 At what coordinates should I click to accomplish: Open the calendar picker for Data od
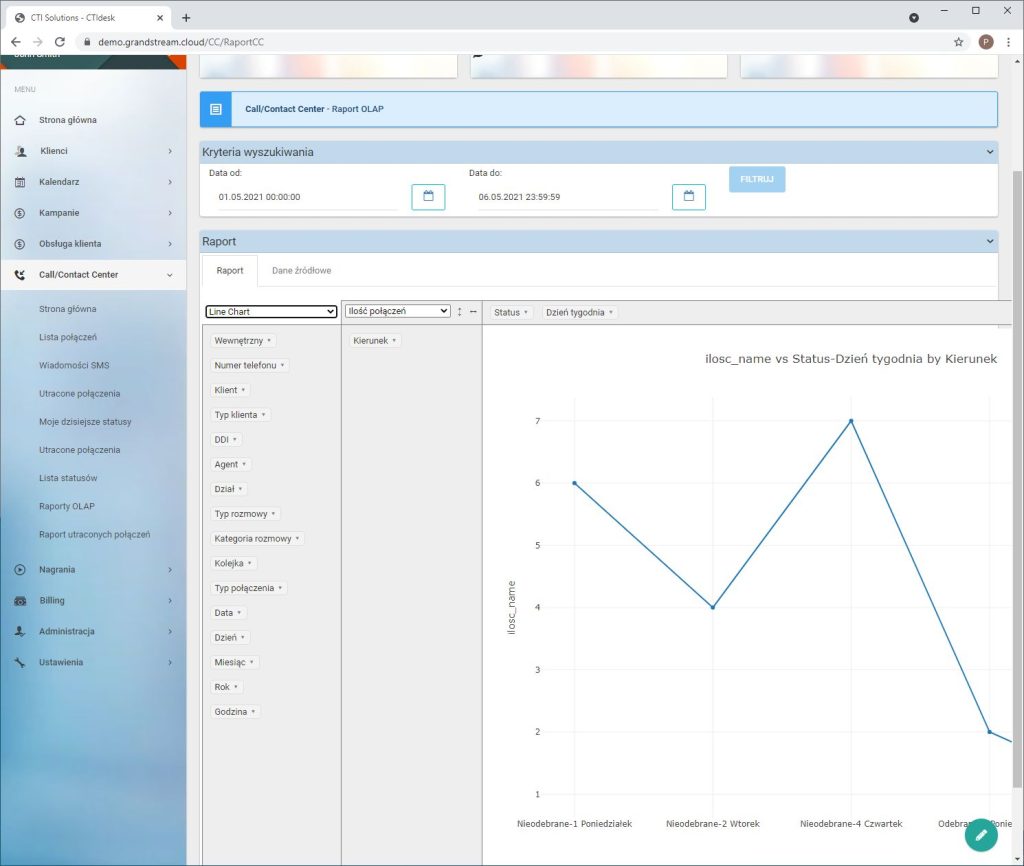[x=428, y=197]
